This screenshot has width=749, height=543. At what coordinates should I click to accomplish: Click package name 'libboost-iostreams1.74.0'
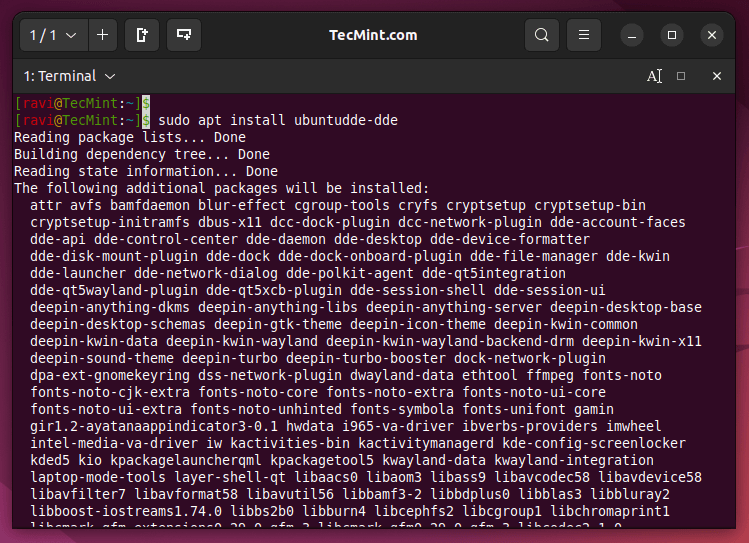point(126,511)
